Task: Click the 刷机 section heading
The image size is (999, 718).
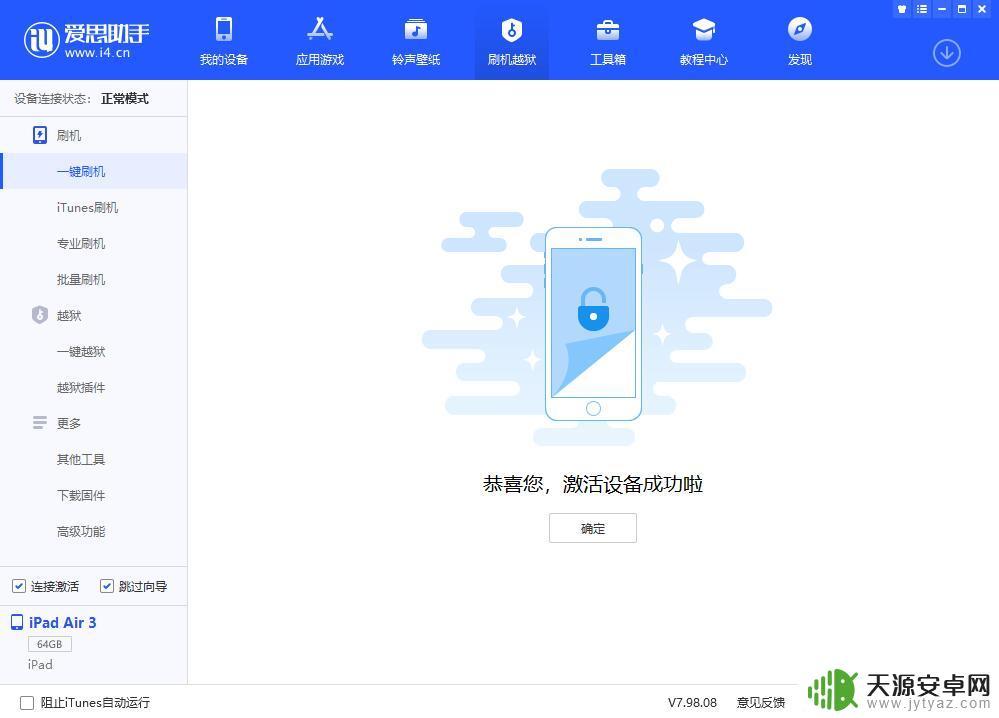Action: [69, 136]
